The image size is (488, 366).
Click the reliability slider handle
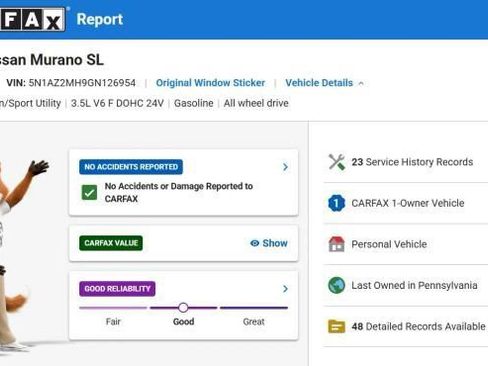point(183,308)
